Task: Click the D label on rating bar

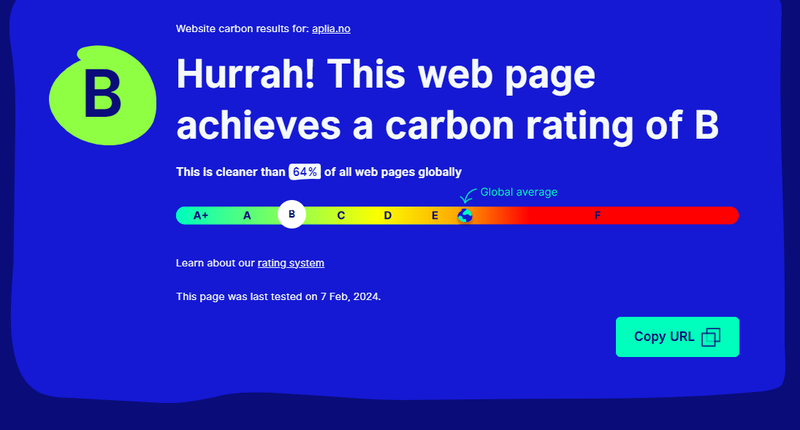Action: [388, 215]
